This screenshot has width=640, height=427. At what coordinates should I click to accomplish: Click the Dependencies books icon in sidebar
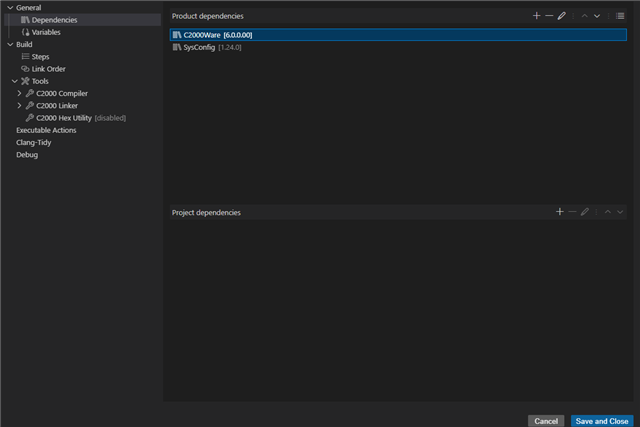pyautogui.click(x=25, y=20)
